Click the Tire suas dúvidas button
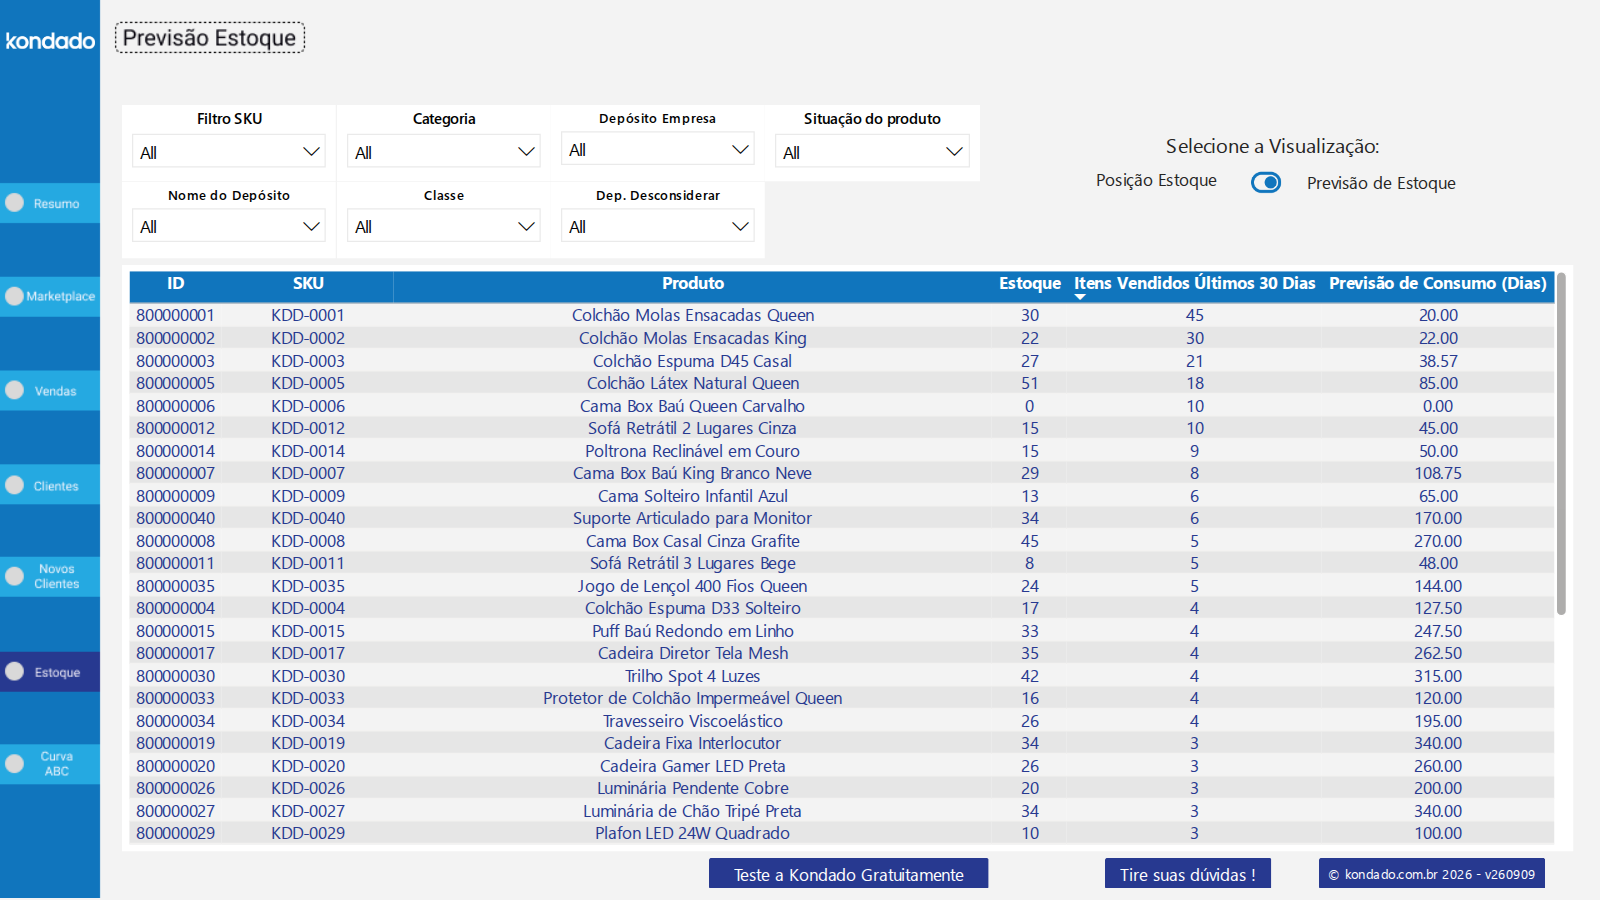 click(1188, 874)
